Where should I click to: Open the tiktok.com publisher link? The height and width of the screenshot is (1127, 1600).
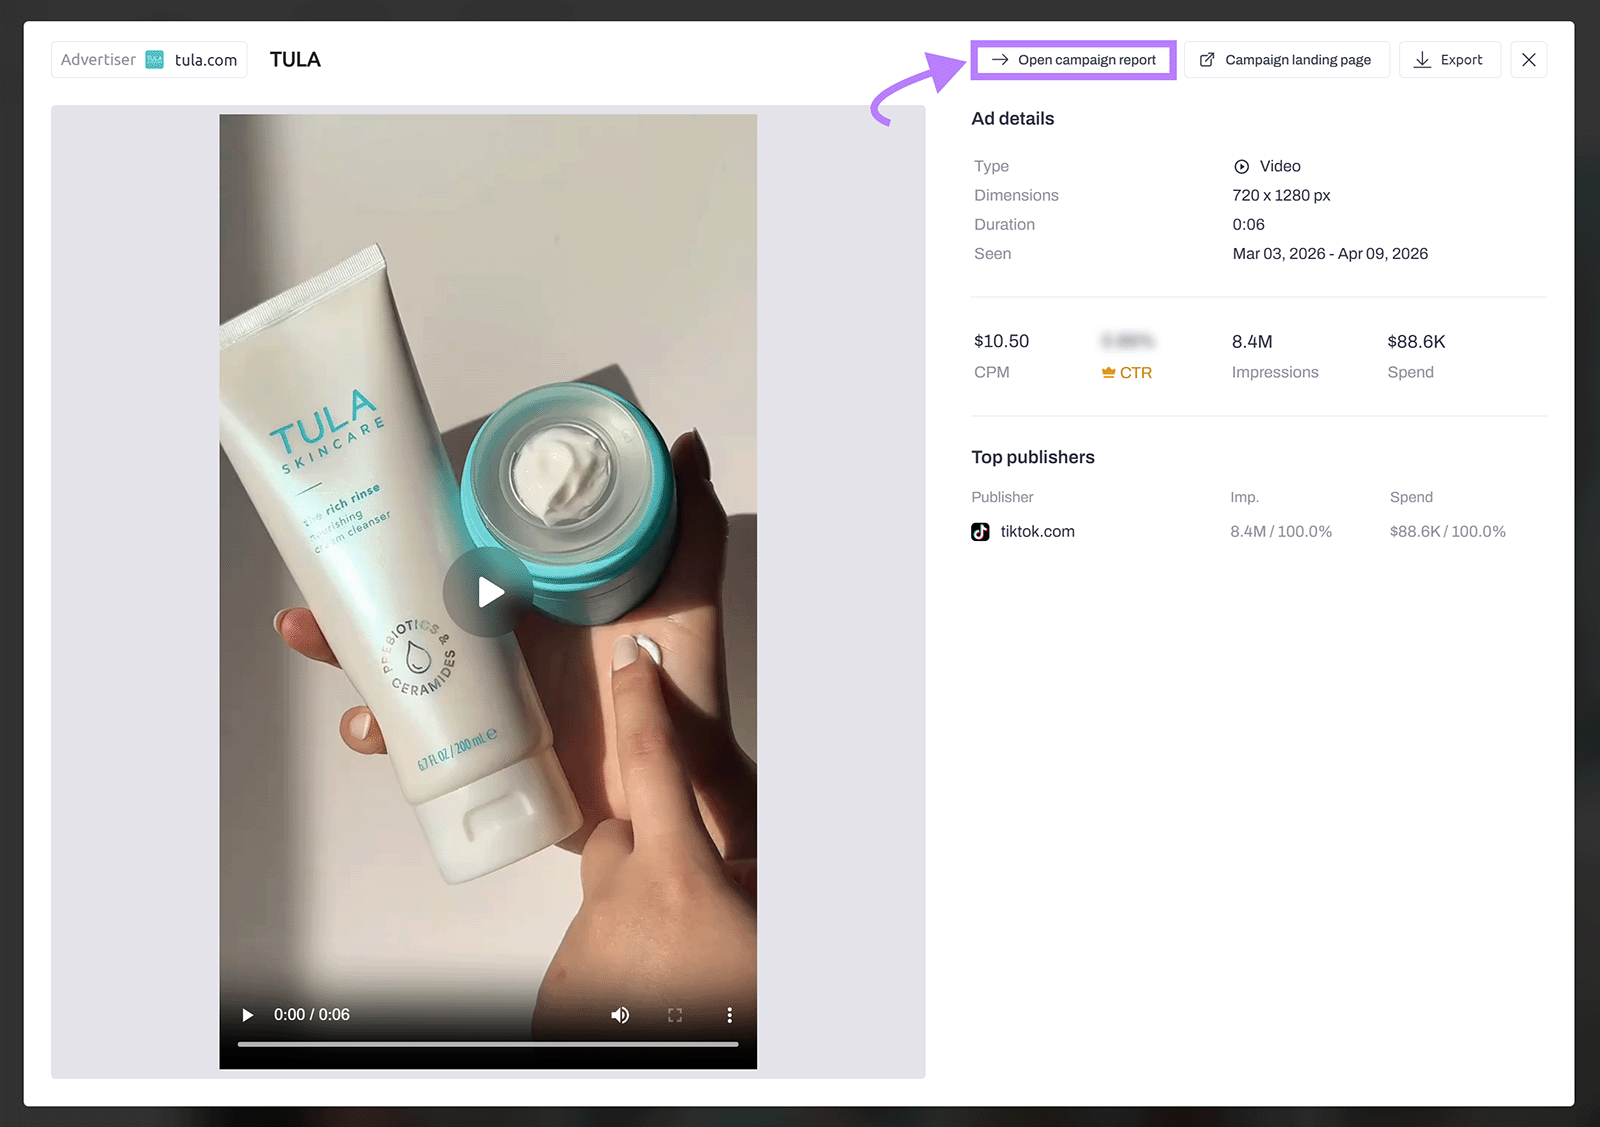point(1037,532)
